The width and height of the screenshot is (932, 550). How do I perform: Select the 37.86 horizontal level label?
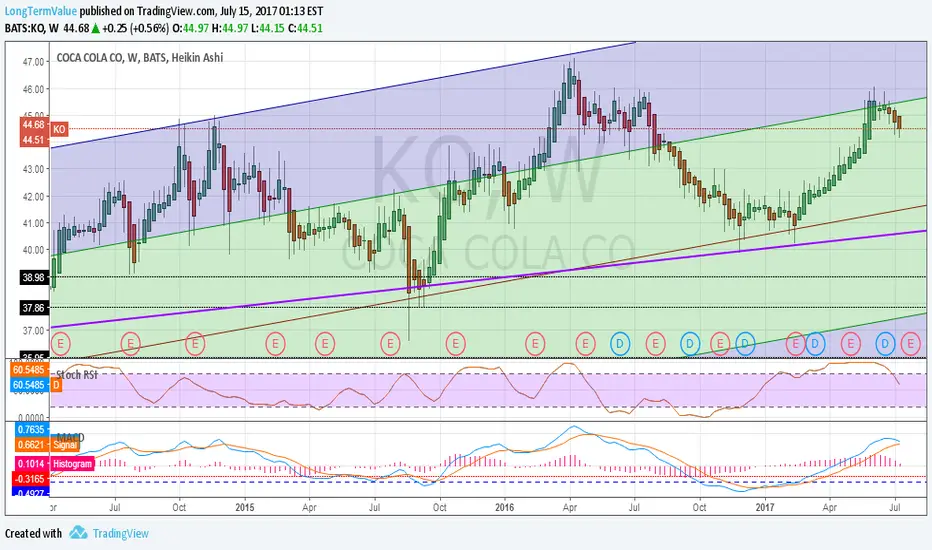point(33,307)
